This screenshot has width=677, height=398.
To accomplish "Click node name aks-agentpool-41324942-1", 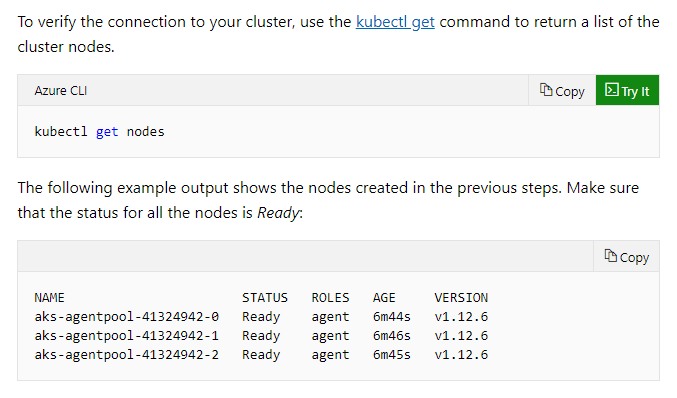I will (127, 336).
